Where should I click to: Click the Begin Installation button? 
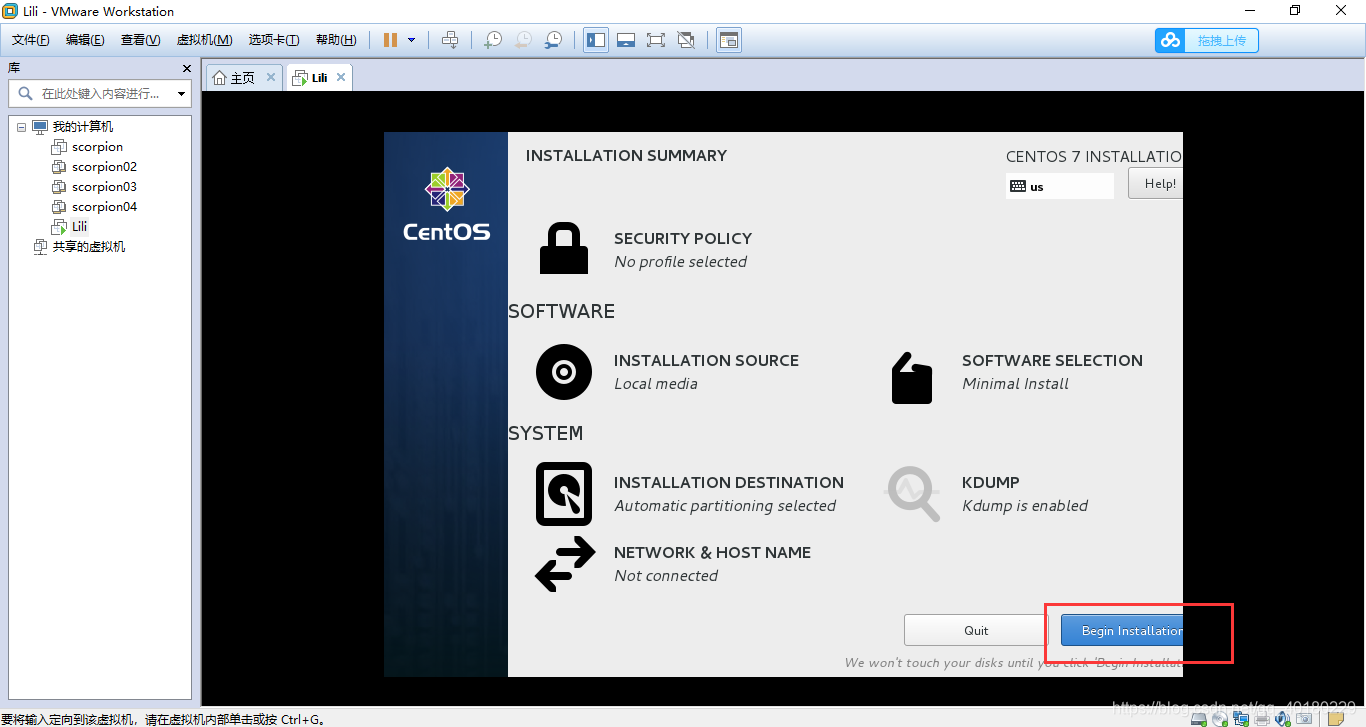click(1122, 630)
